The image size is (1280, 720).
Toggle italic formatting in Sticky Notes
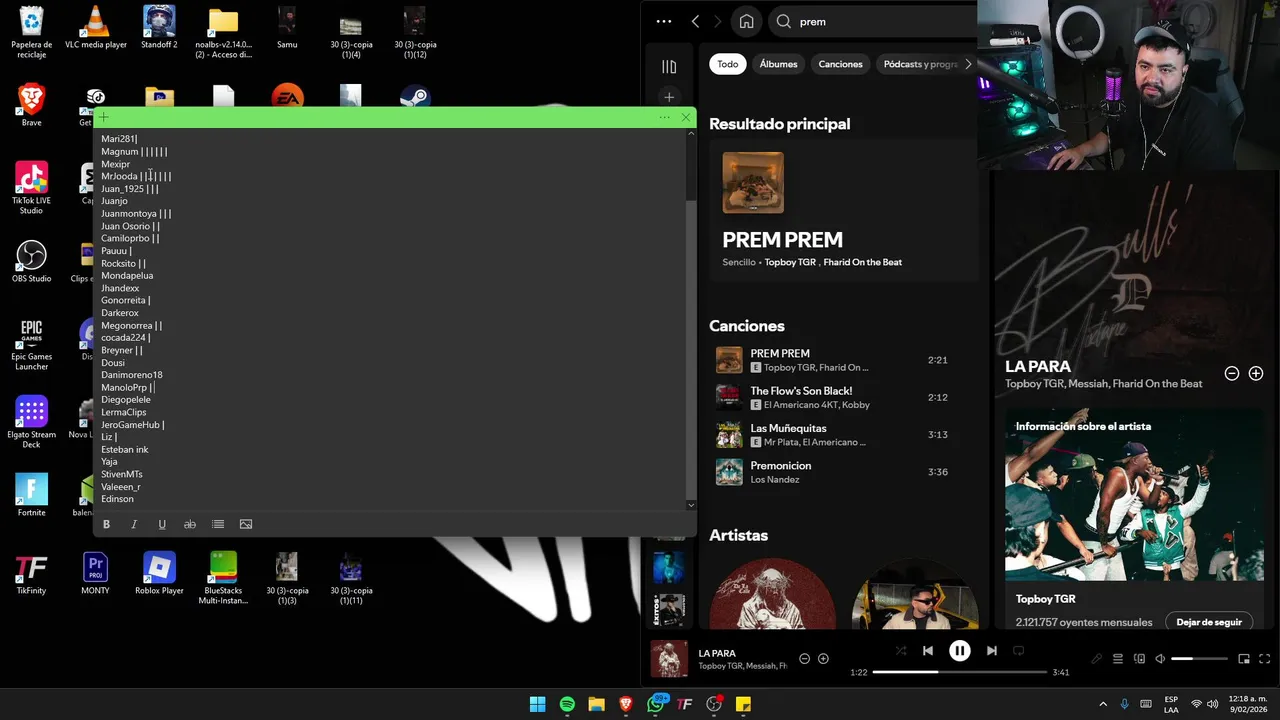tap(134, 524)
